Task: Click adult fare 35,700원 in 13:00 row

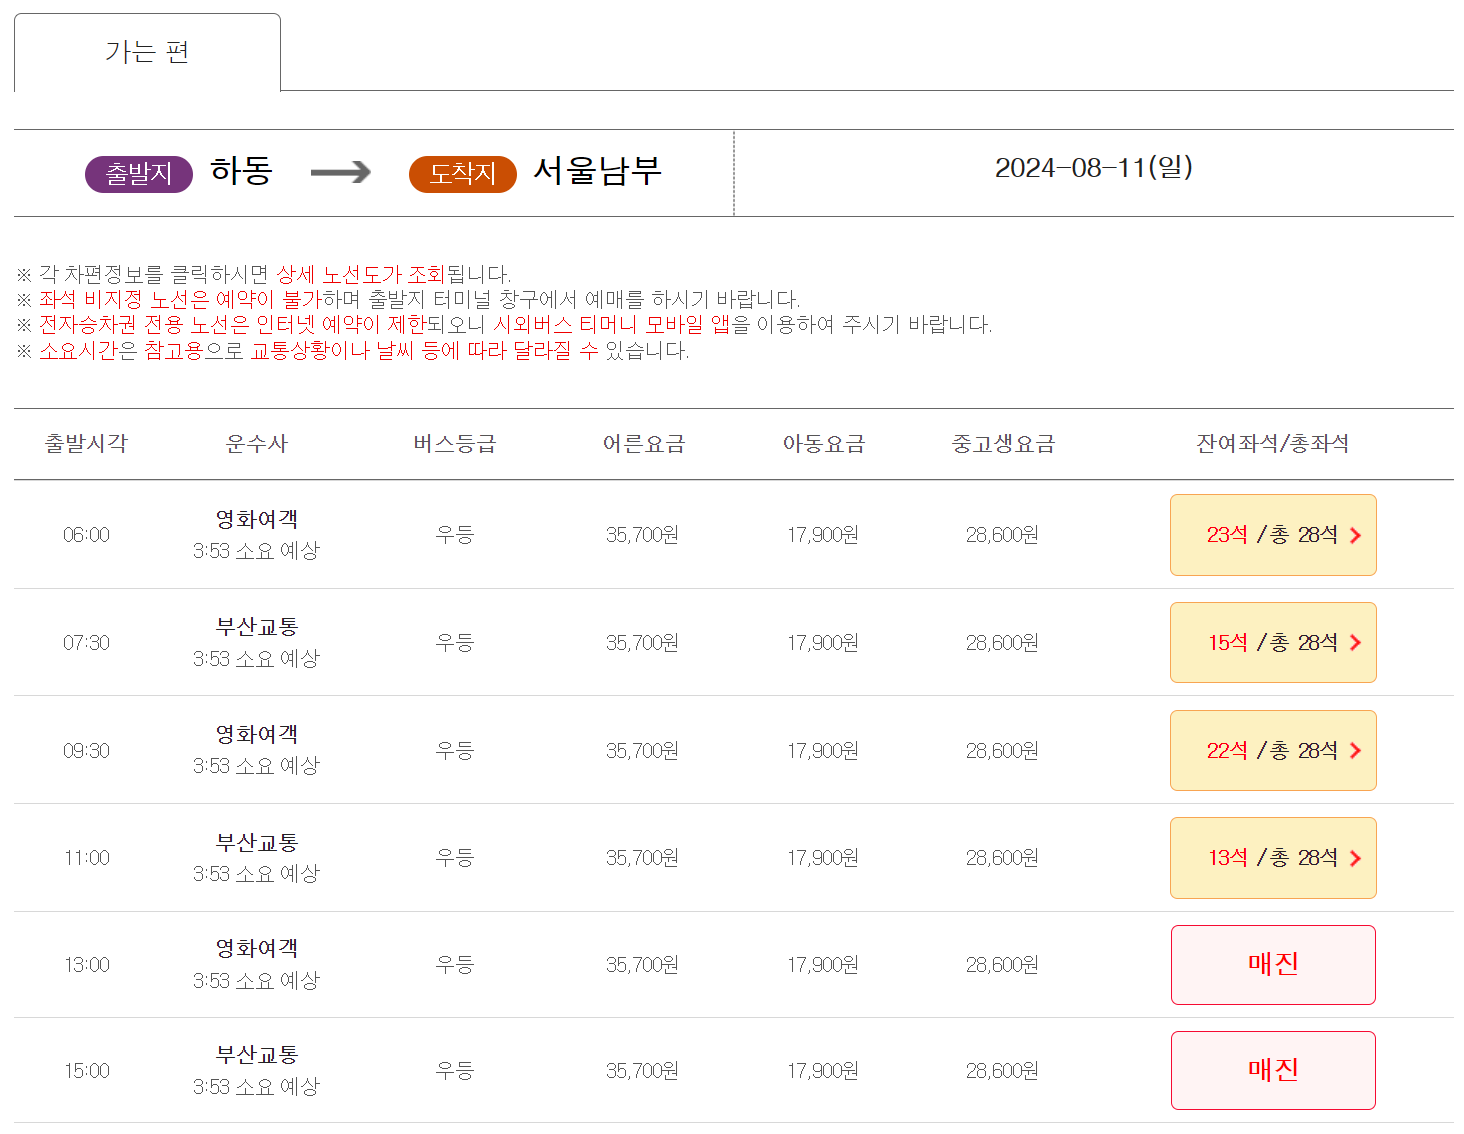Action: pos(642,965)
